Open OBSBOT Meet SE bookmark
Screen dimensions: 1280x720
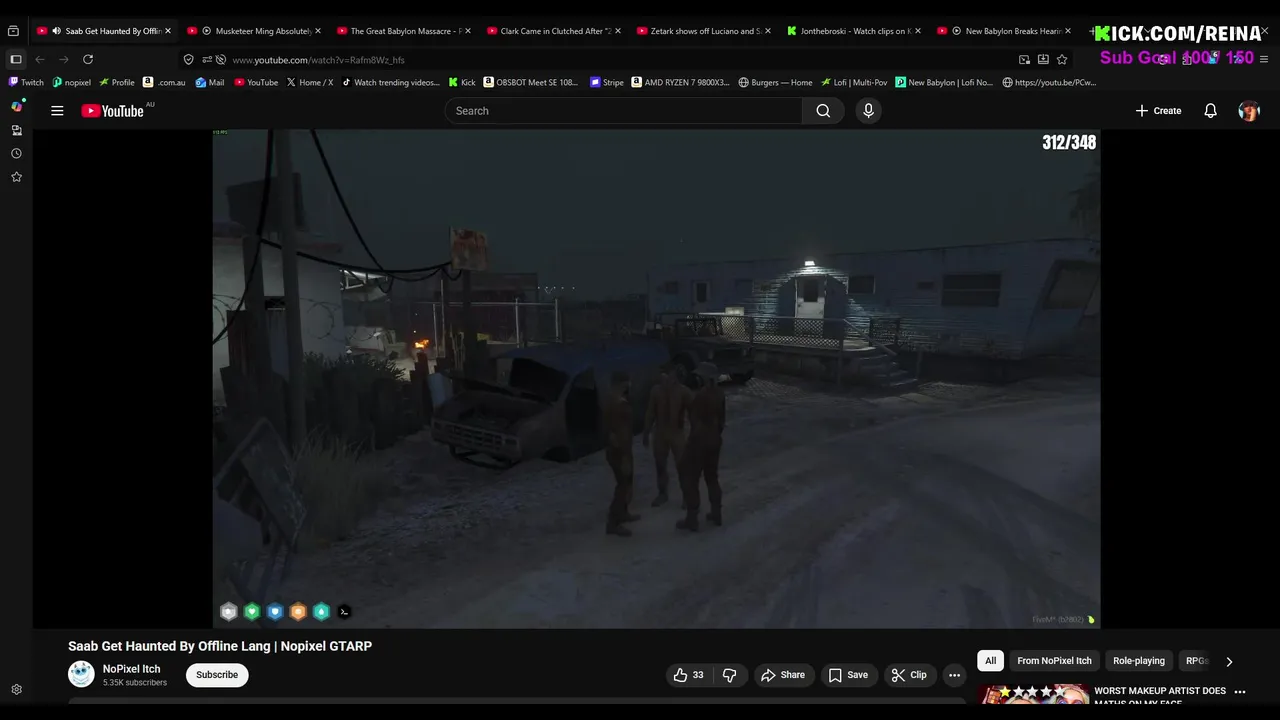[x=531, y=83]
